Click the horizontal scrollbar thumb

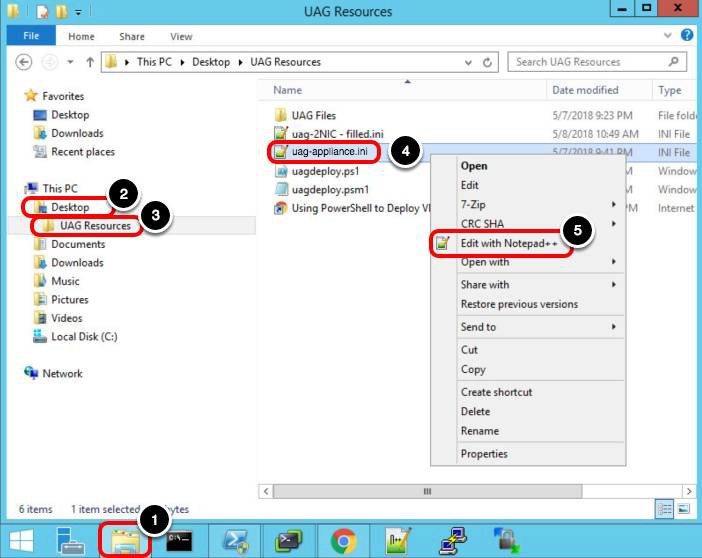428,491
